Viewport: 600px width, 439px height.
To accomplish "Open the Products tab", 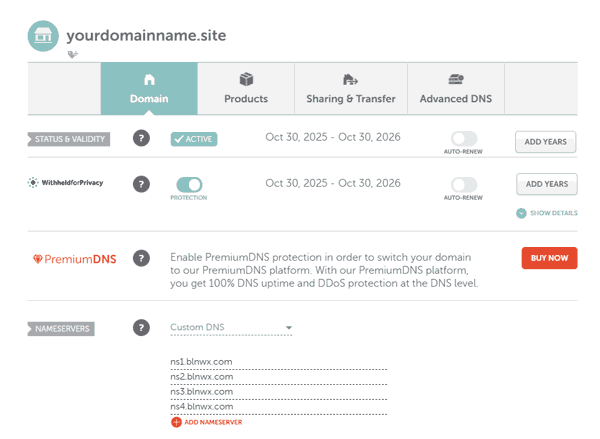I will coord(246,89).
